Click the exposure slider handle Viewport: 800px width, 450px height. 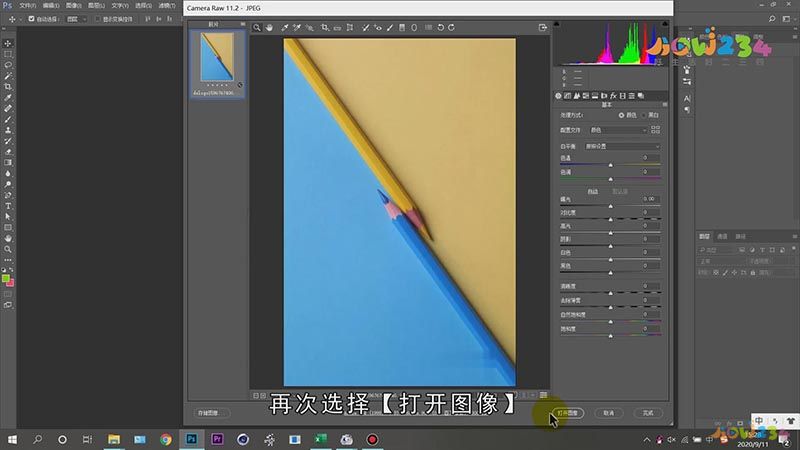611,206
